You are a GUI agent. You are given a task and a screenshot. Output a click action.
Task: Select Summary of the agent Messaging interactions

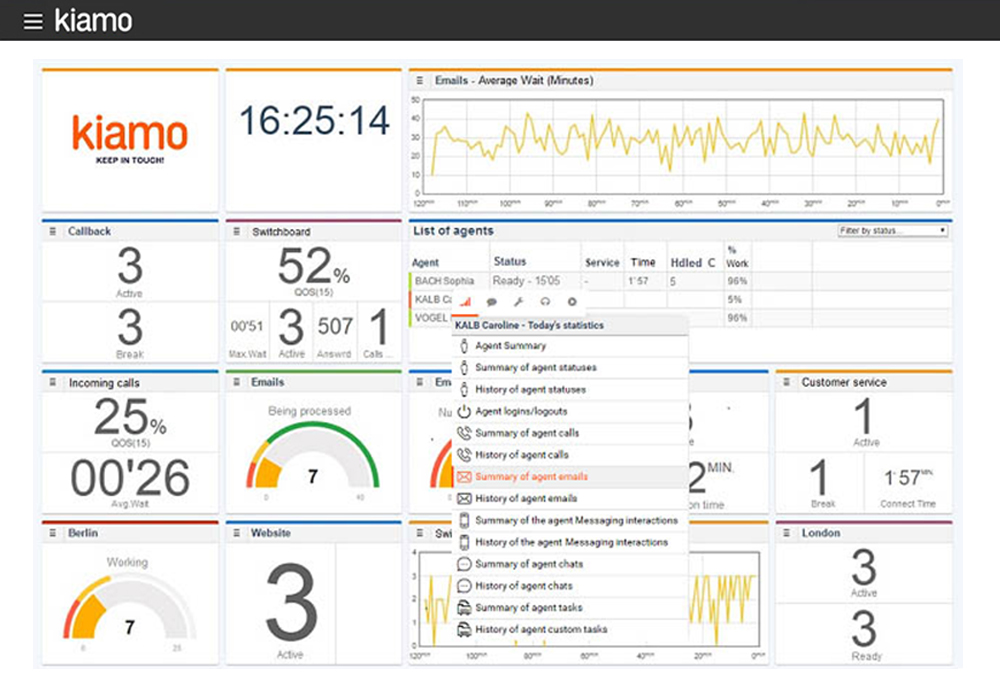click(570, 520)
